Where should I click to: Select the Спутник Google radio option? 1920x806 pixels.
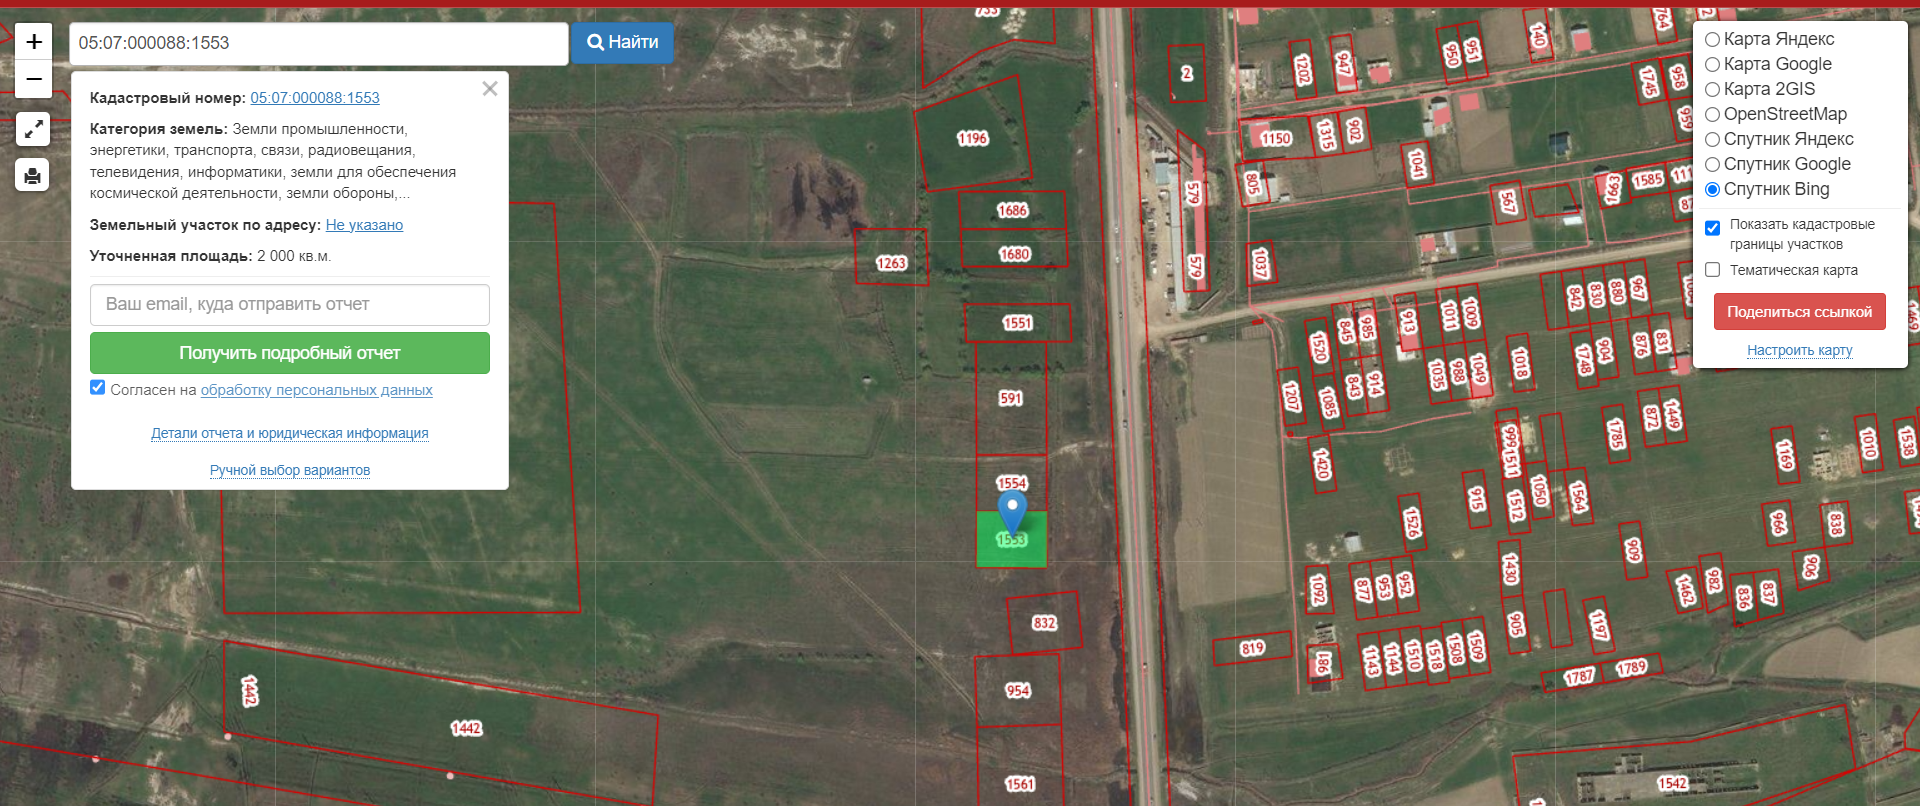point(1712,165)
